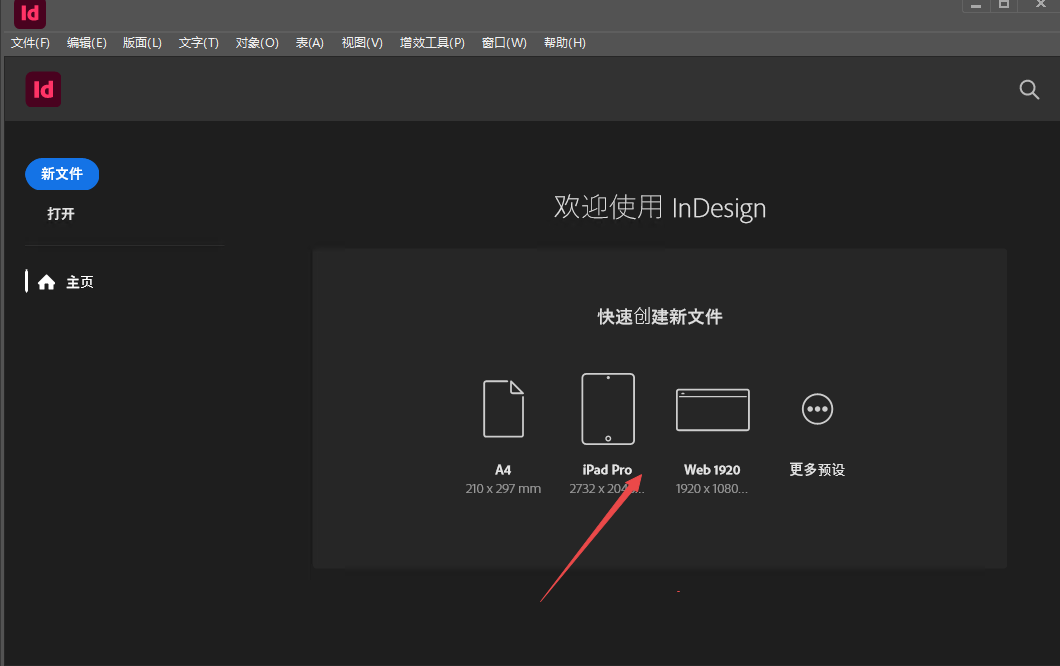This screenshot has width=1060, height=666.
Task: Select the iPad Pro preset icon
Action: coord(608,408)
